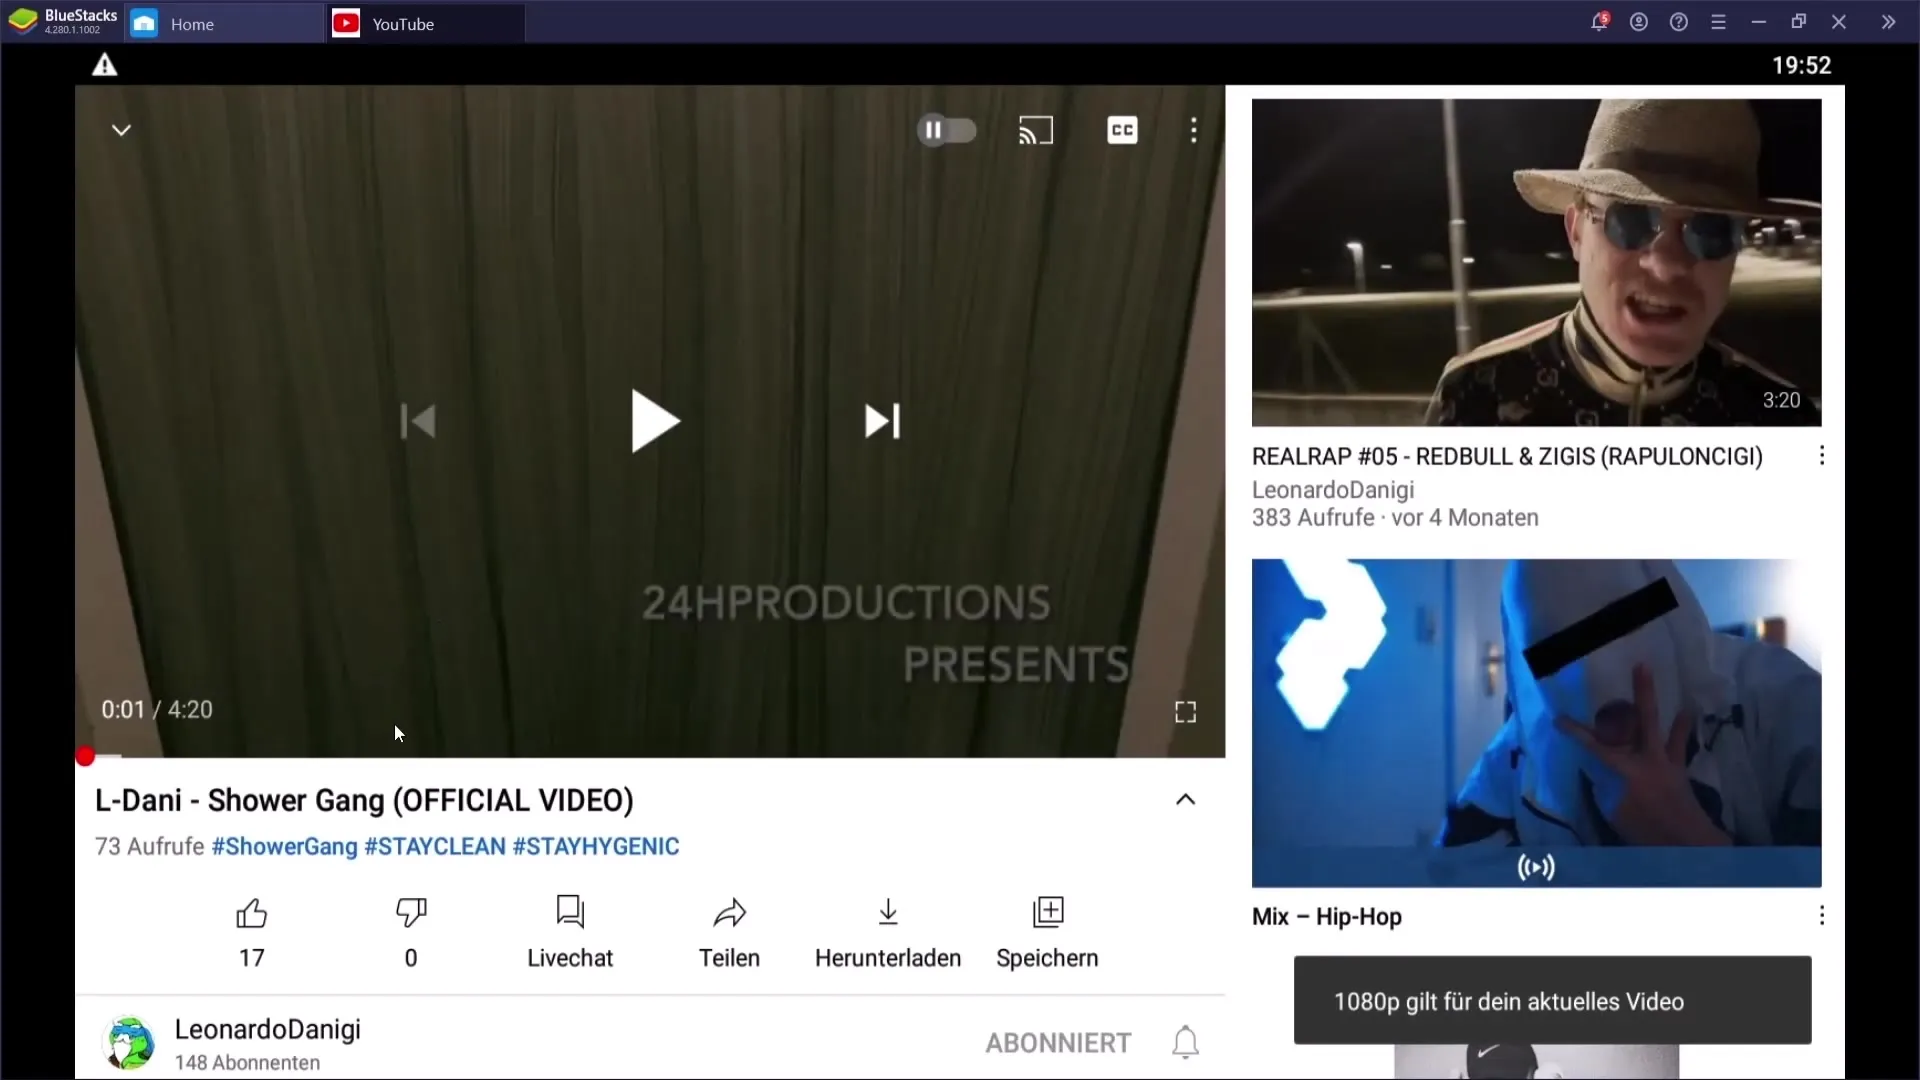
Task: Share the video via Teilen
Action: click(x=729, y=932)
